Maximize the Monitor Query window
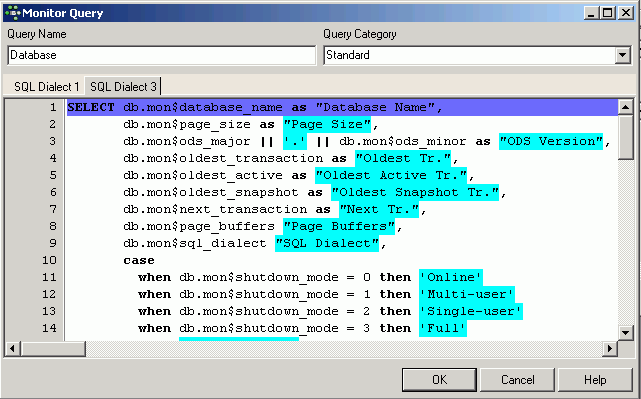The width and height of the screenshot is (641, 399). point(607,13)
